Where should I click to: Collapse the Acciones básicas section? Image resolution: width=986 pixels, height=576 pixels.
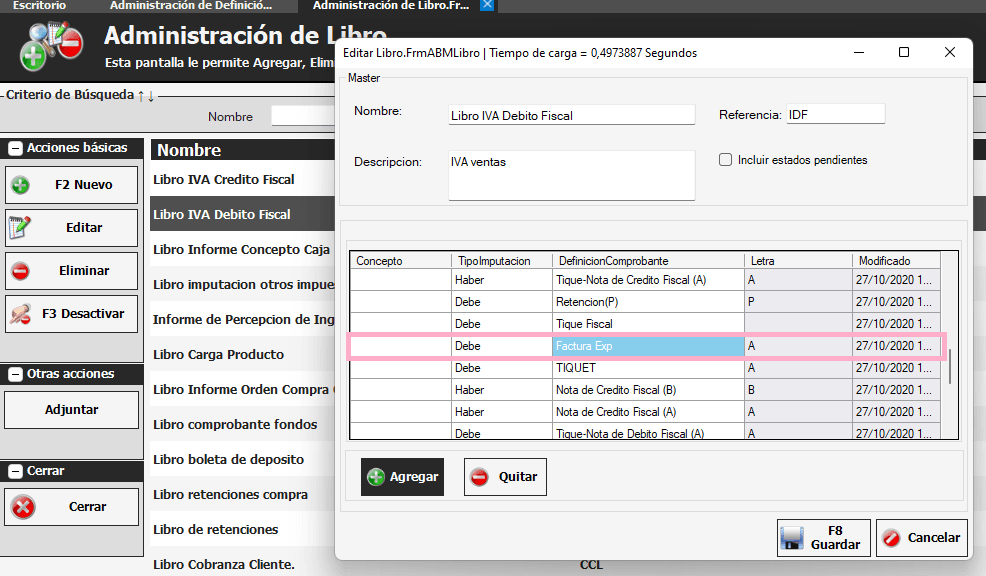point(15,148)
